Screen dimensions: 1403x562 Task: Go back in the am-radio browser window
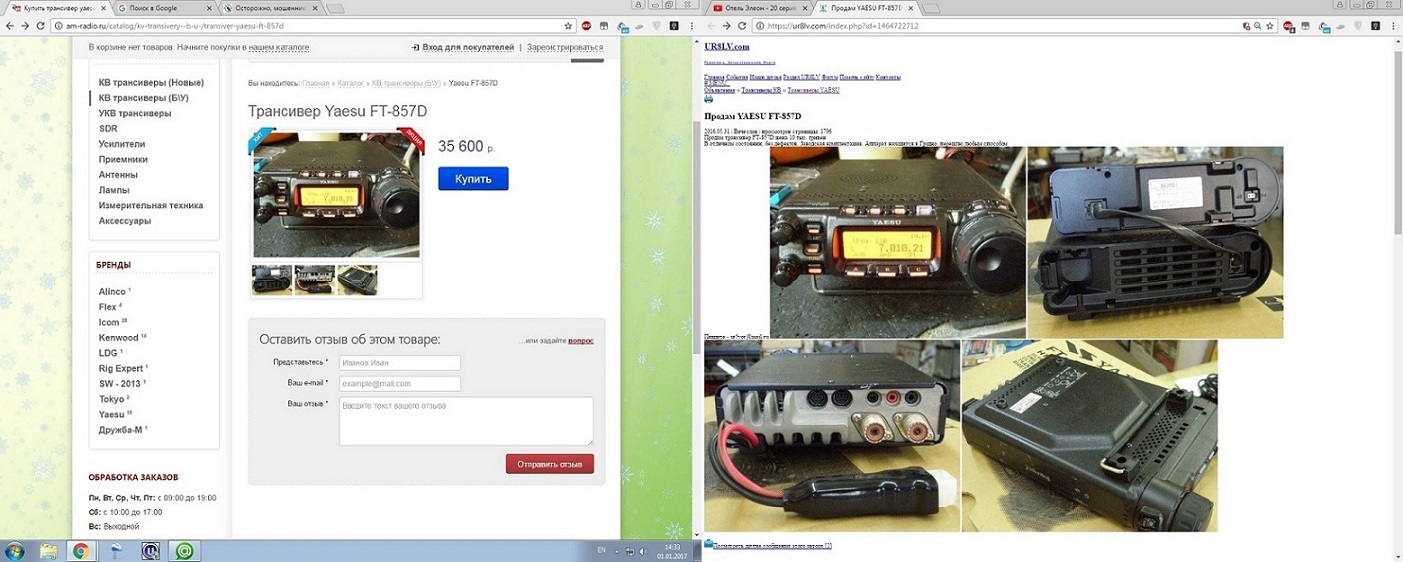tap(10, 25)
